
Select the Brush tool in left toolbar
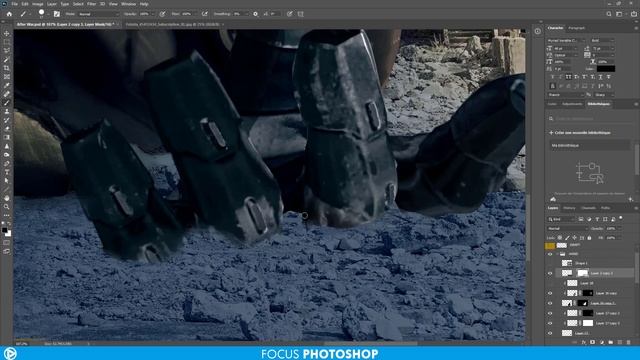[x=7, y=103]
